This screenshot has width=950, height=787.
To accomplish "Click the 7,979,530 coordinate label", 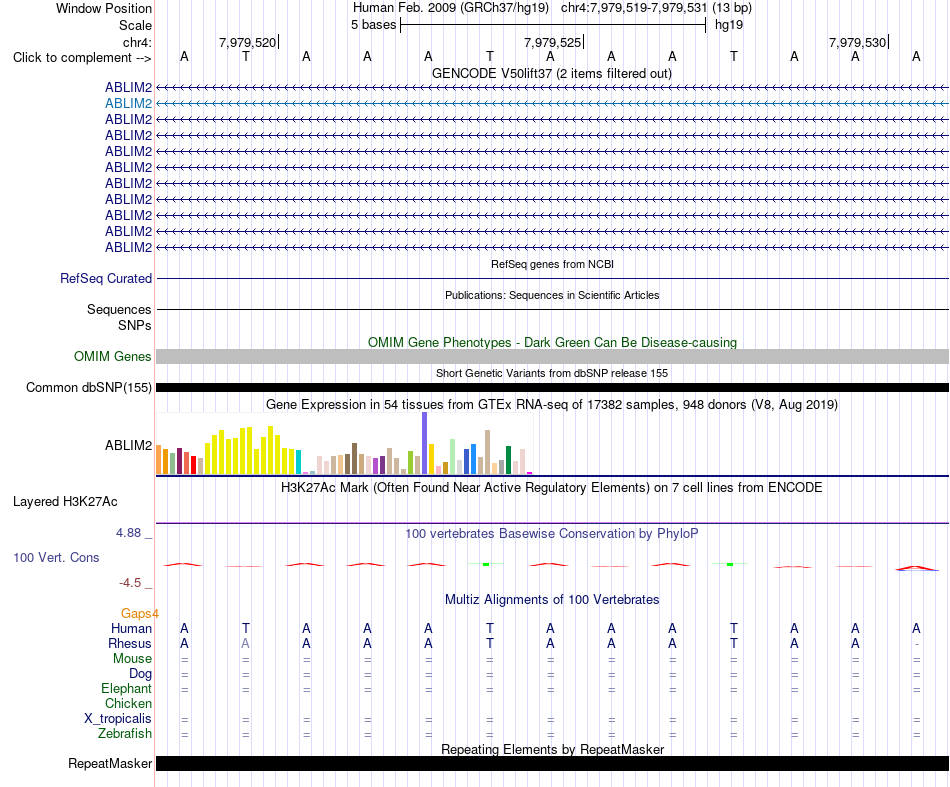I will [857, 42].
